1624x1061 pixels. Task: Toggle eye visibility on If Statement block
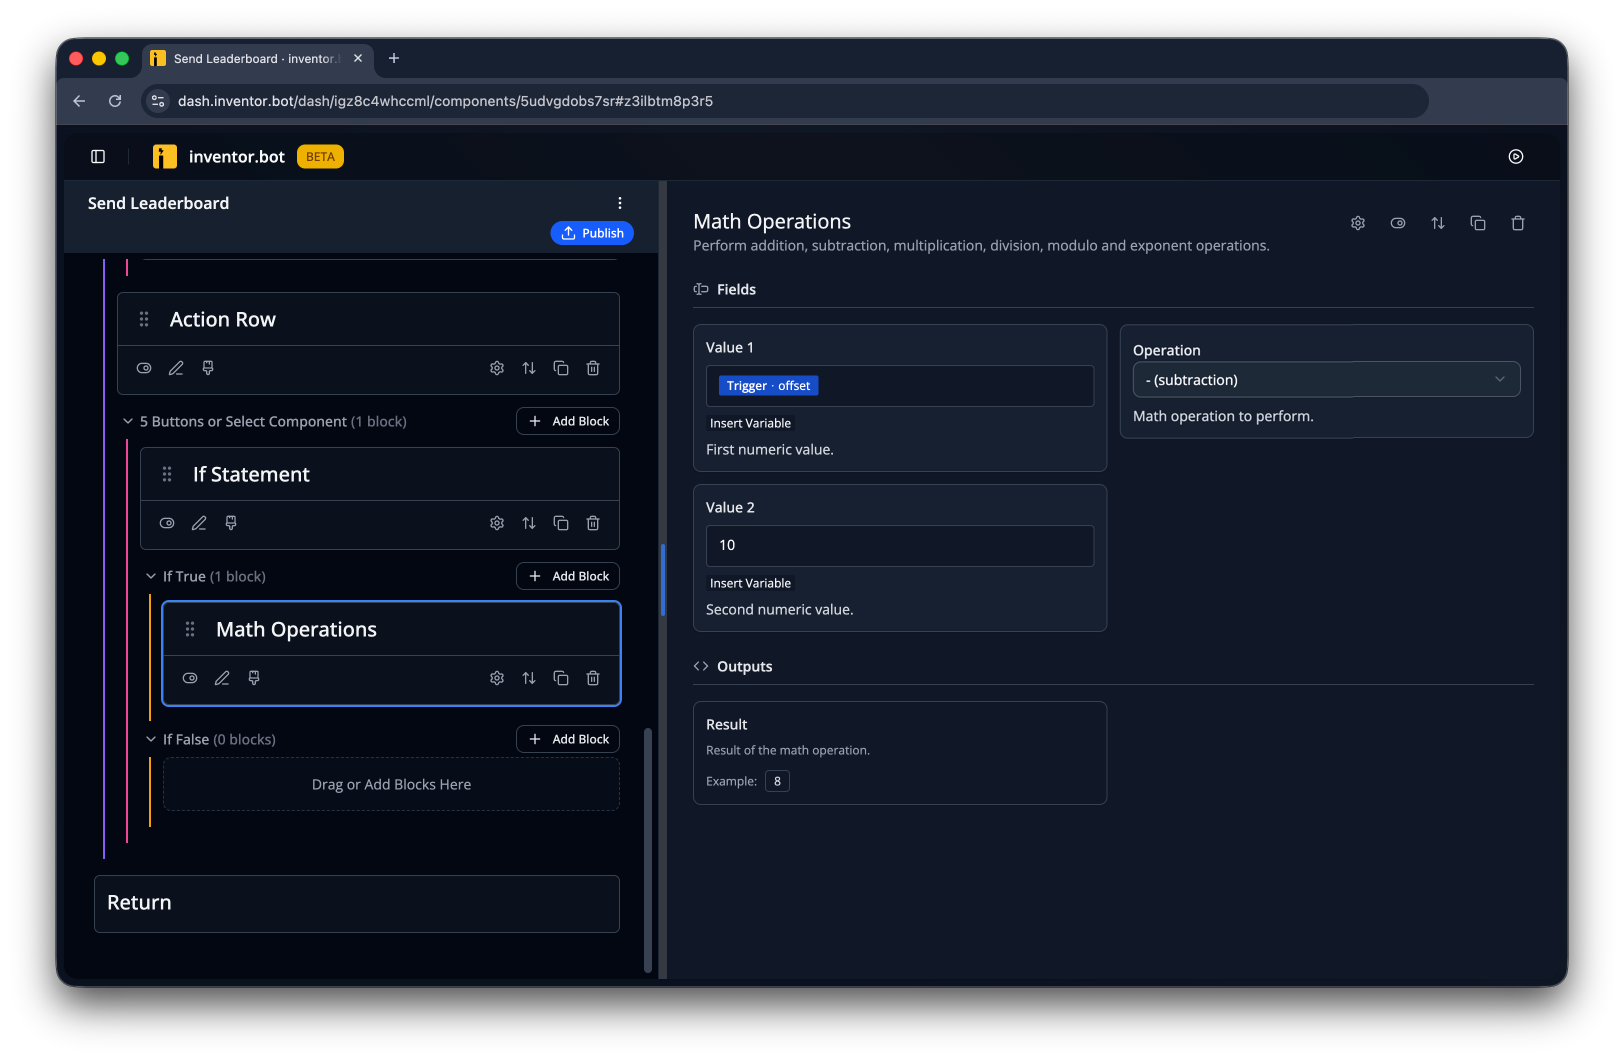167,523
